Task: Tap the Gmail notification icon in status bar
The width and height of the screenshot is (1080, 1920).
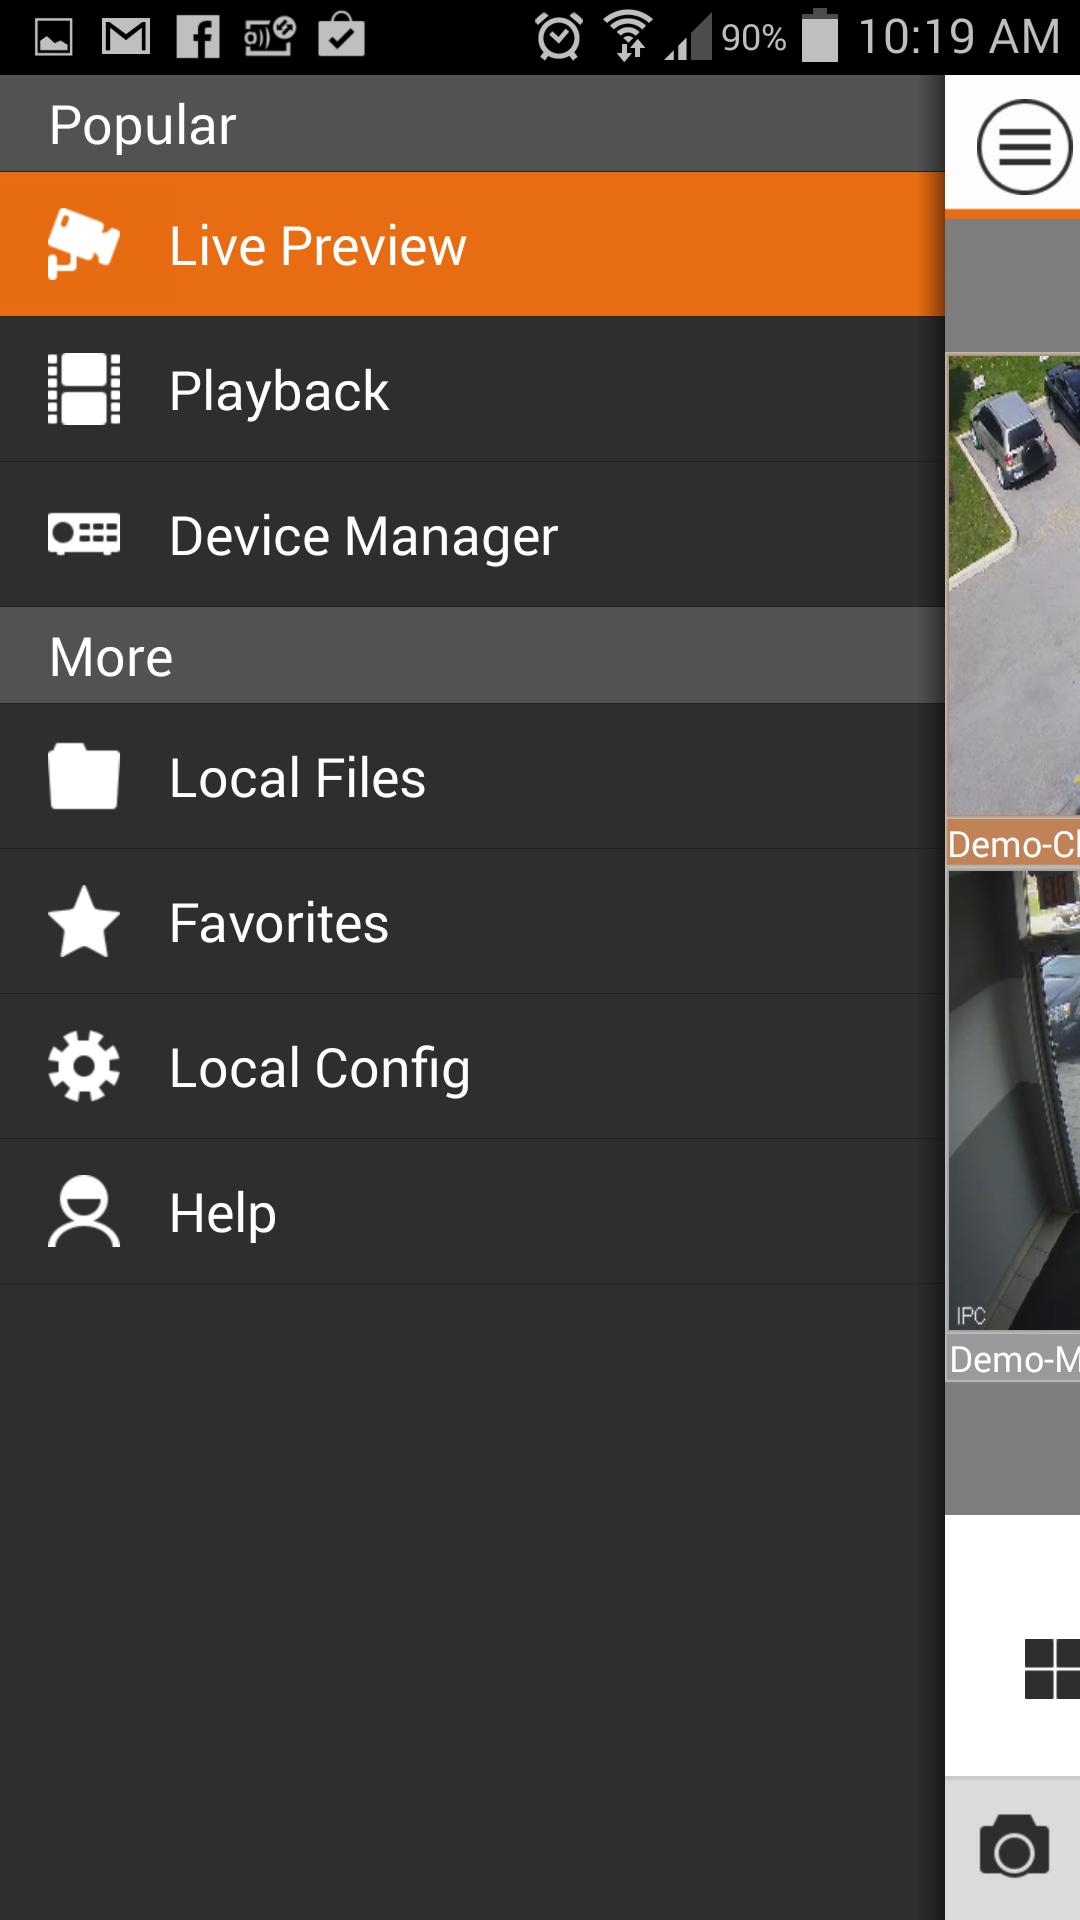Action: pyautogui.click(x=126, y=38)
